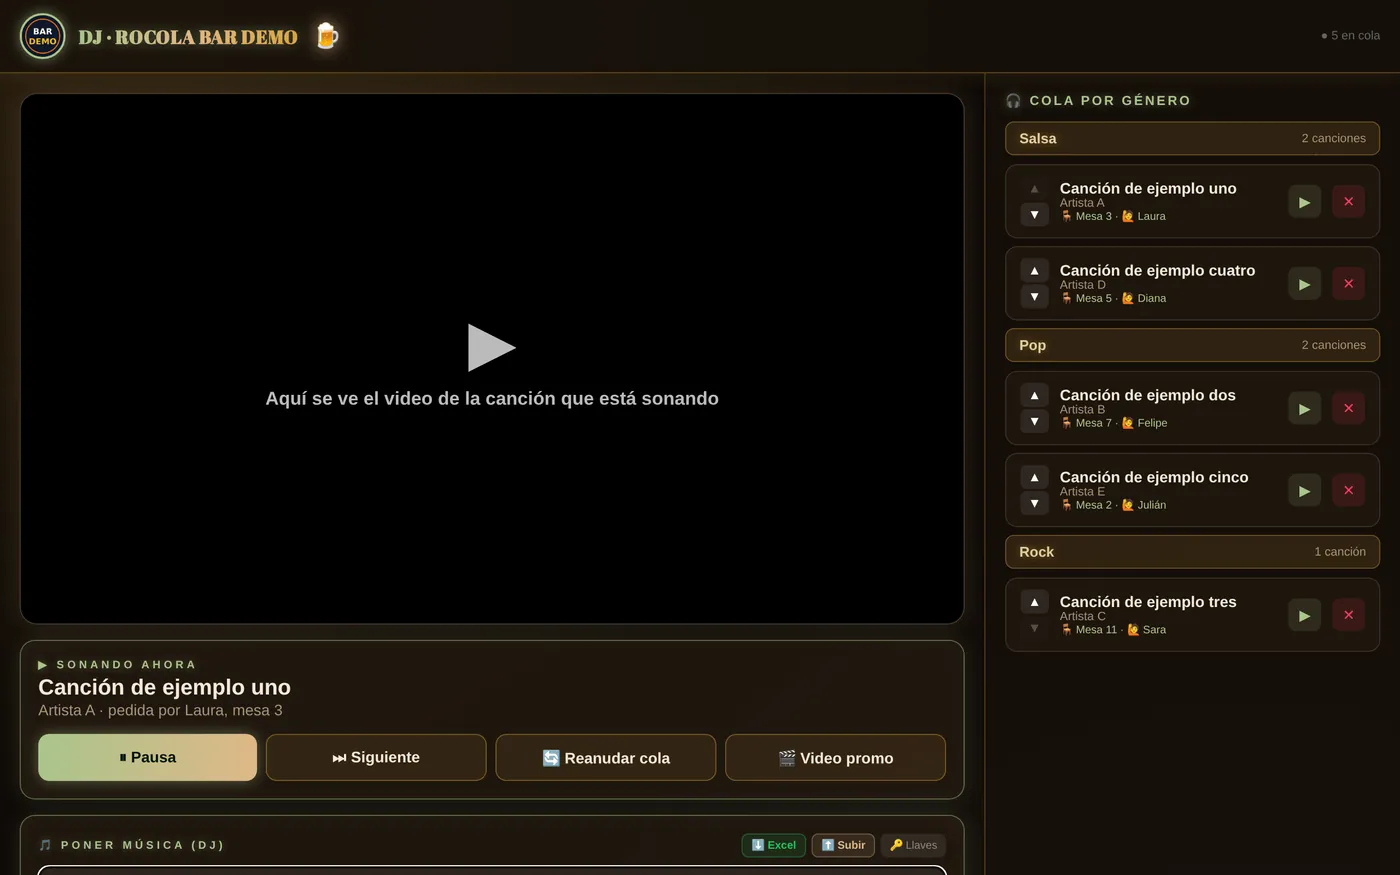Click the Reanudar cola button

tap(606, 757)
